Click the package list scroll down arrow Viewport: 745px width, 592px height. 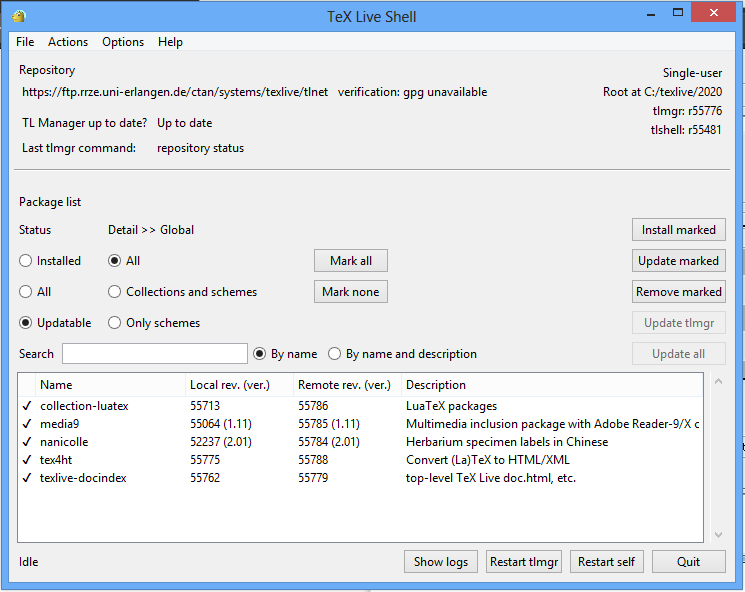(718, 535)
